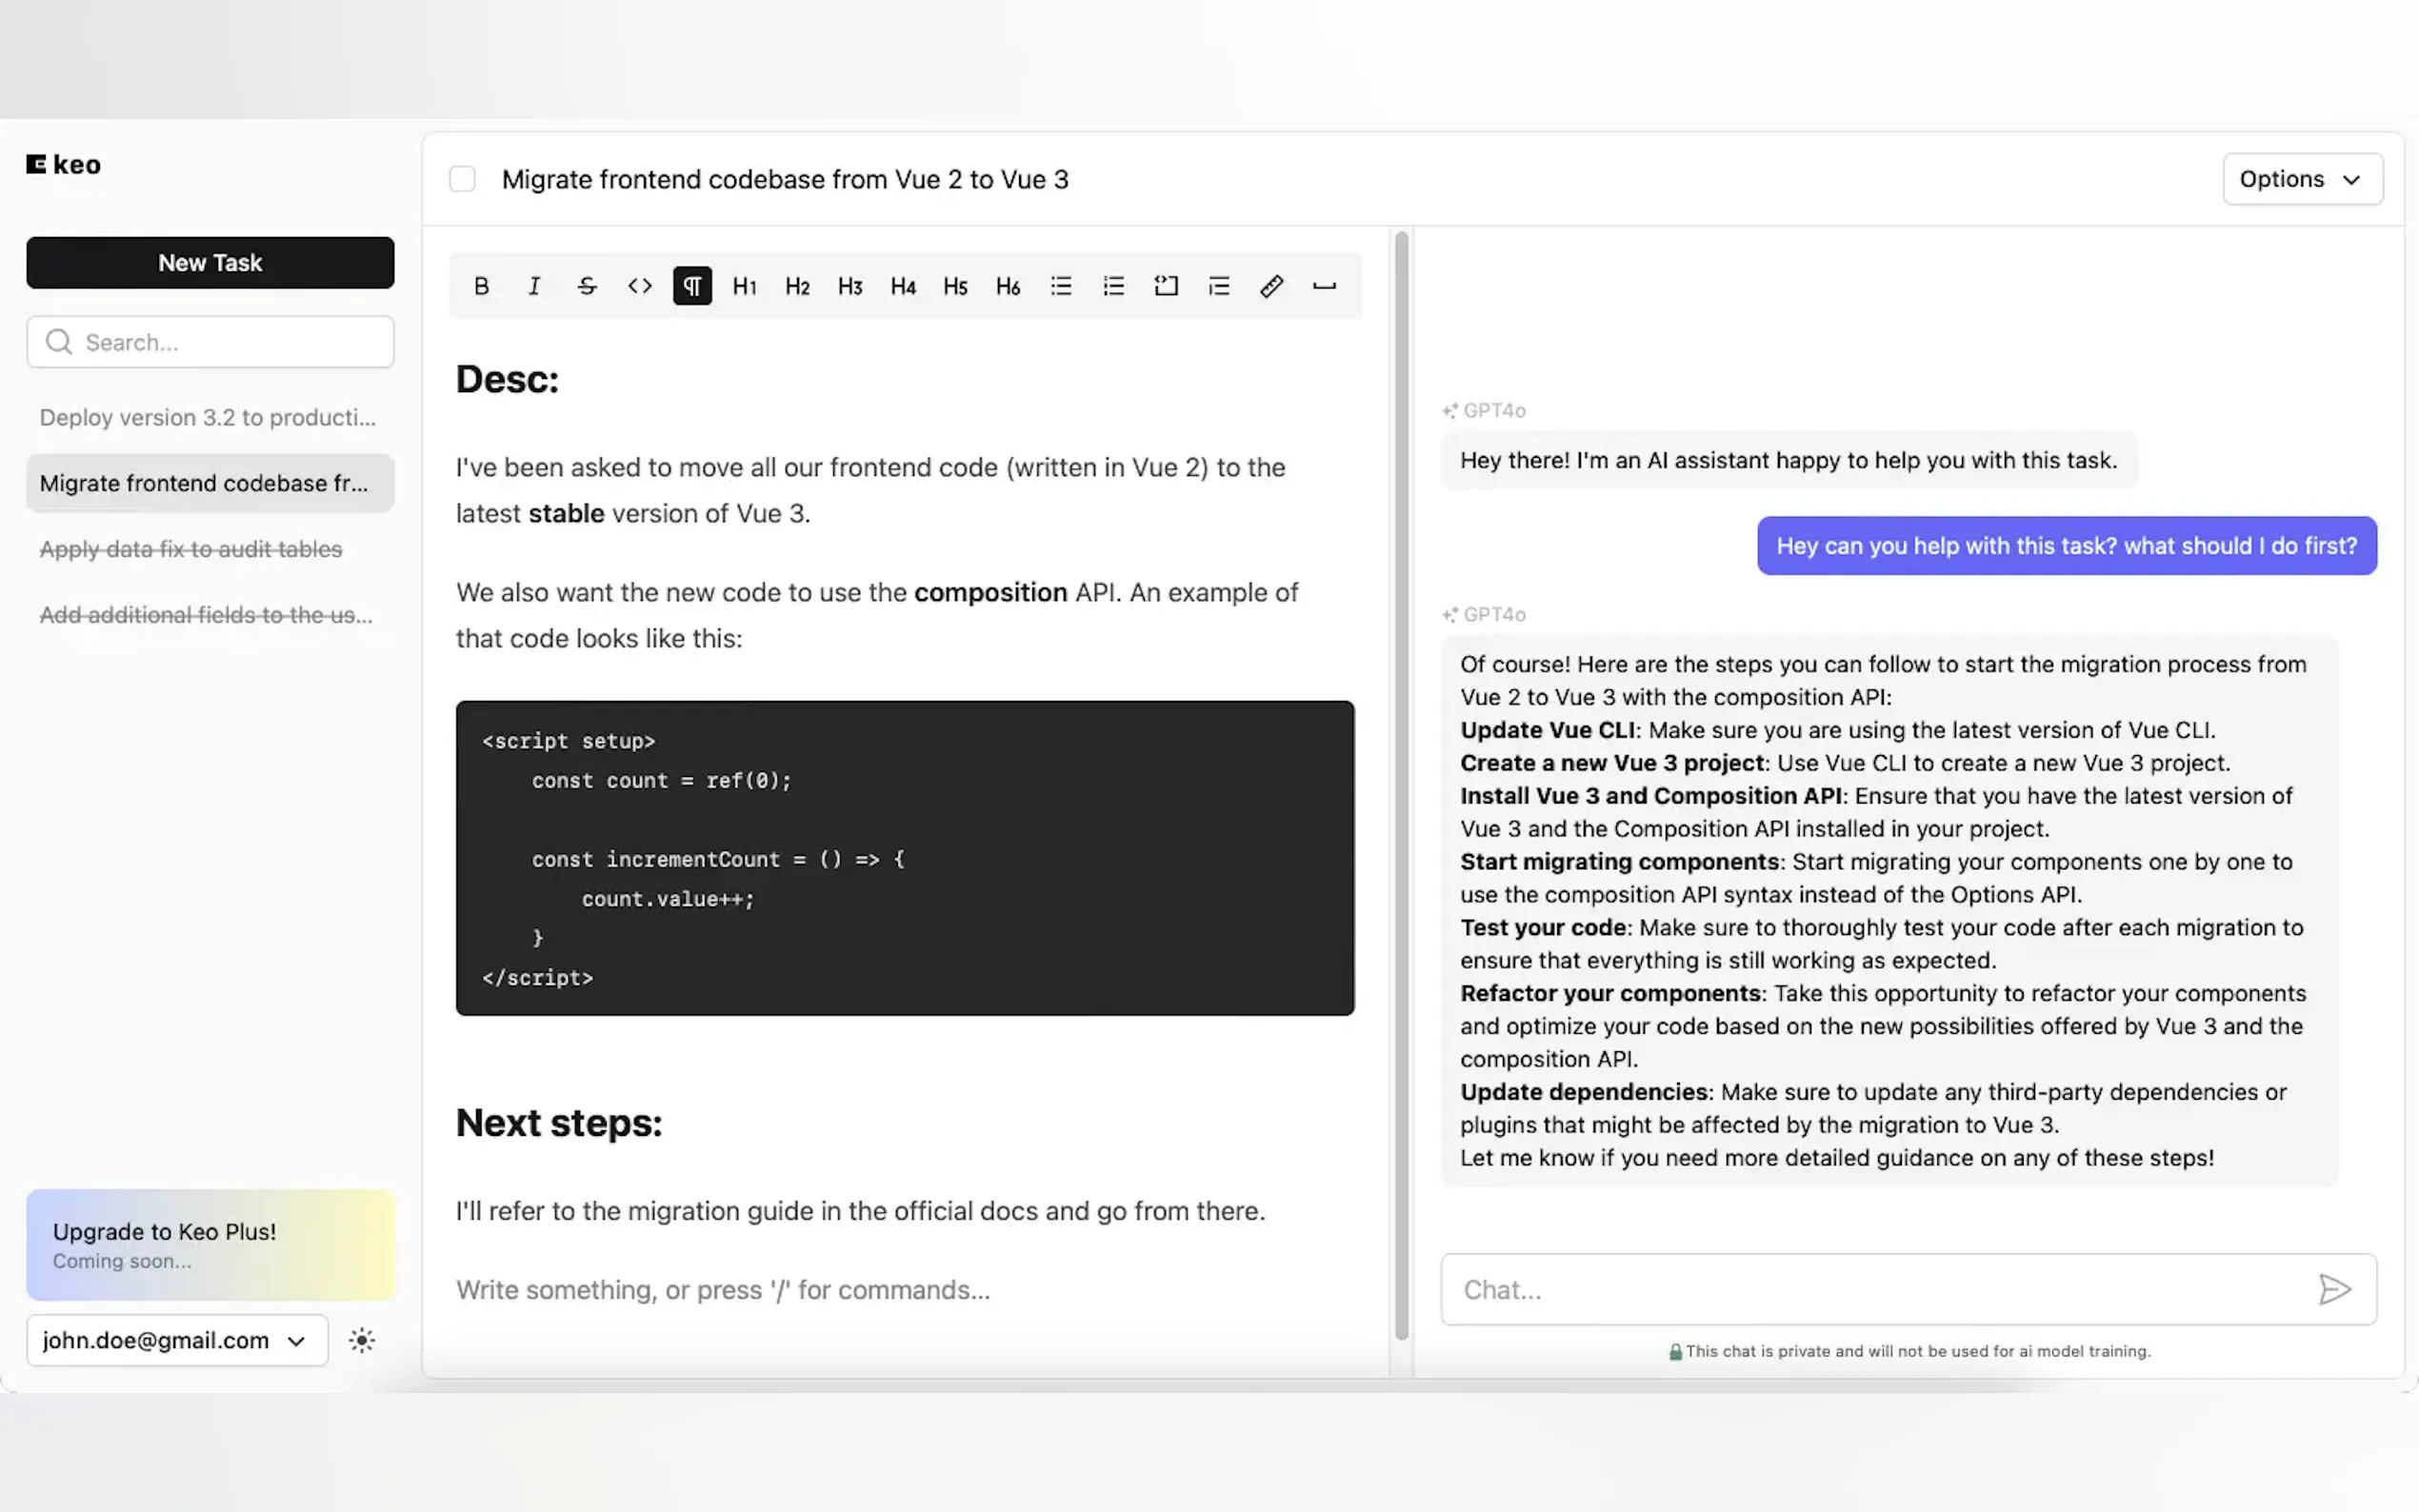Add a link using the link icon

(x=1271, y=286)
